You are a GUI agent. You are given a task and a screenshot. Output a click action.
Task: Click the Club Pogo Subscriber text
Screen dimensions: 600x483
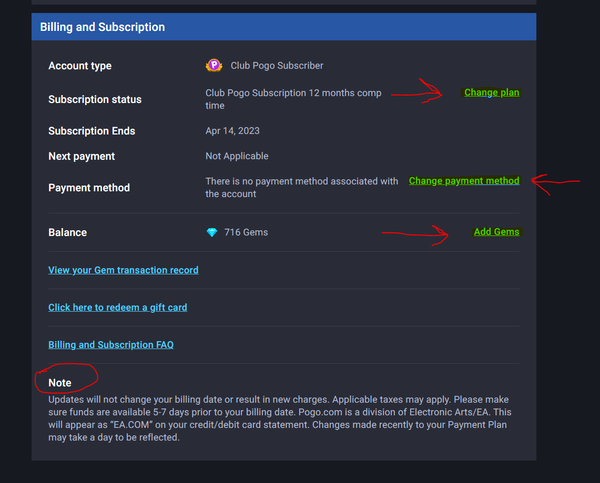click(277, 66)
